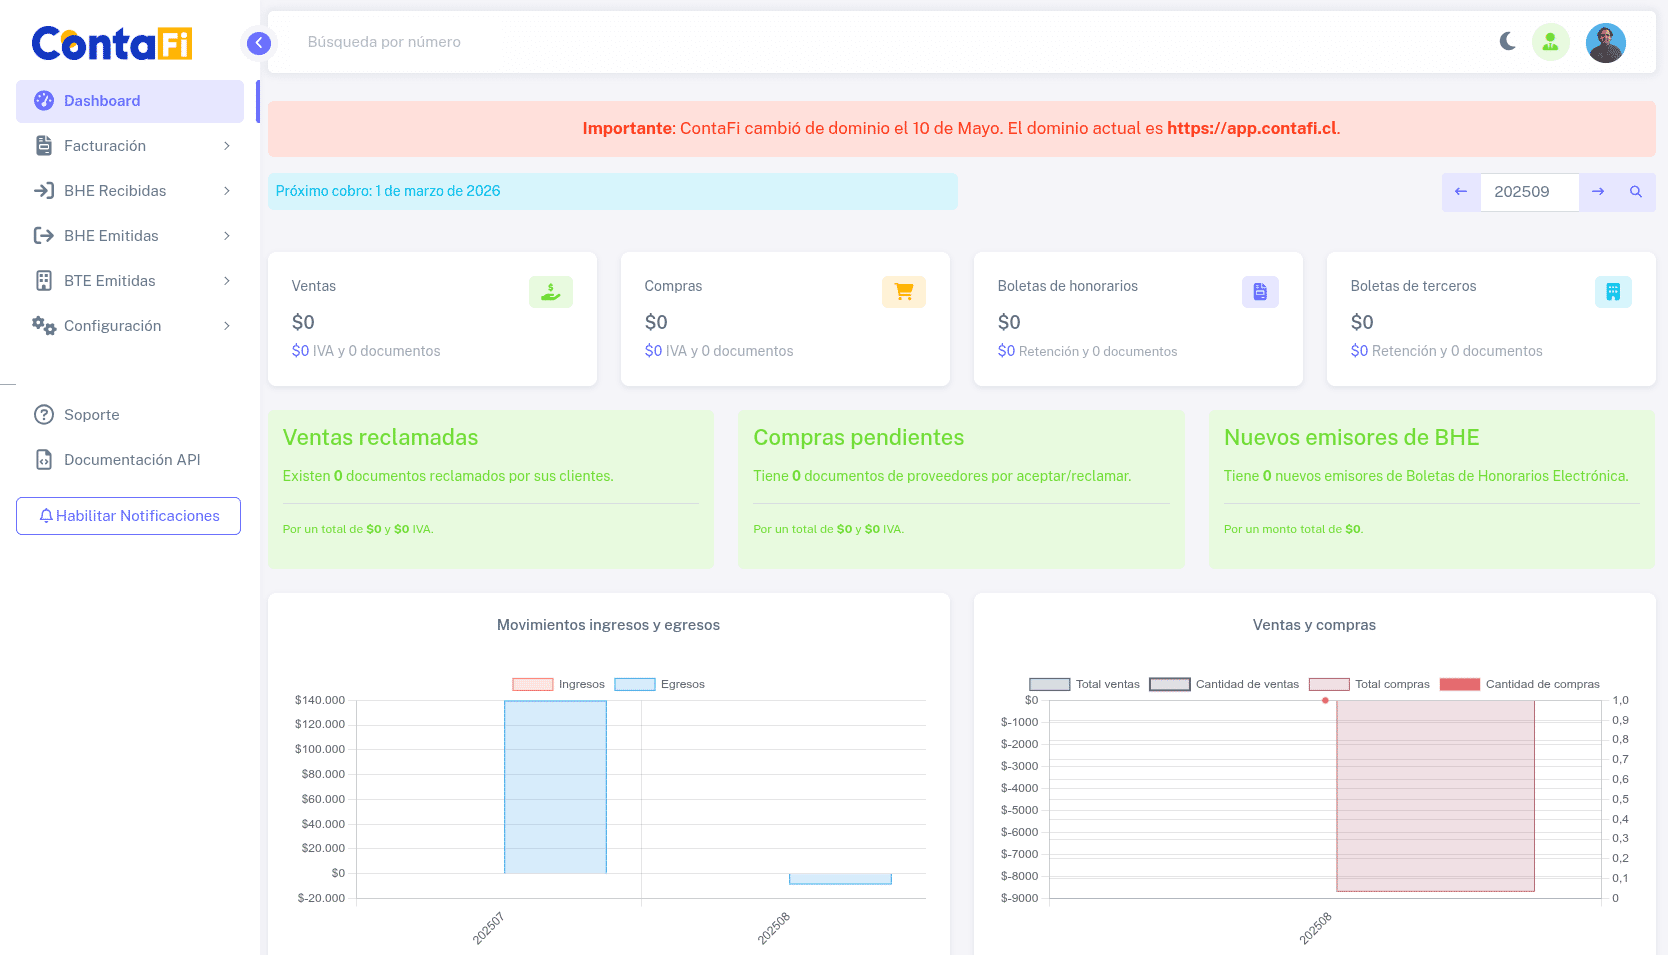Viewport: 1668px width, 955px height.
Task: Open the profile photo avatar menu
Action: pyautogui.click(x=1605, y=43)
